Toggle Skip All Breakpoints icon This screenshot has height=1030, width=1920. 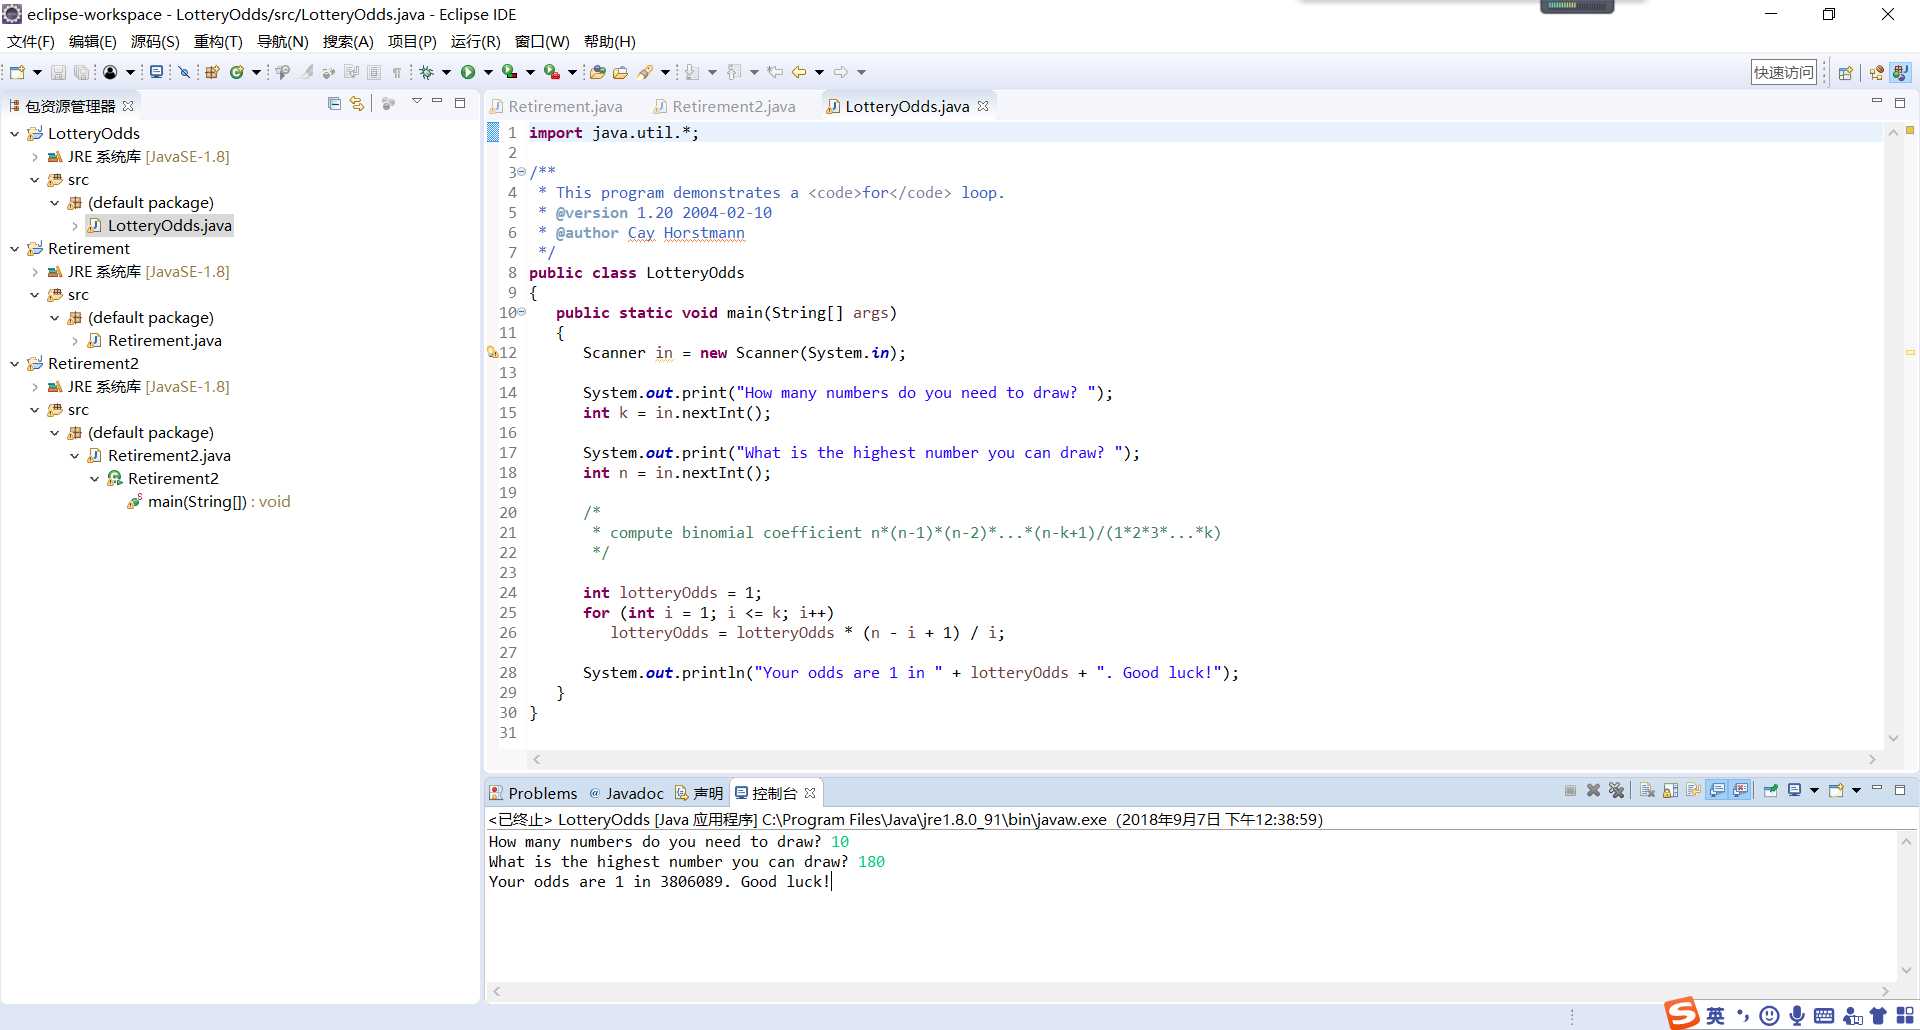184,72
